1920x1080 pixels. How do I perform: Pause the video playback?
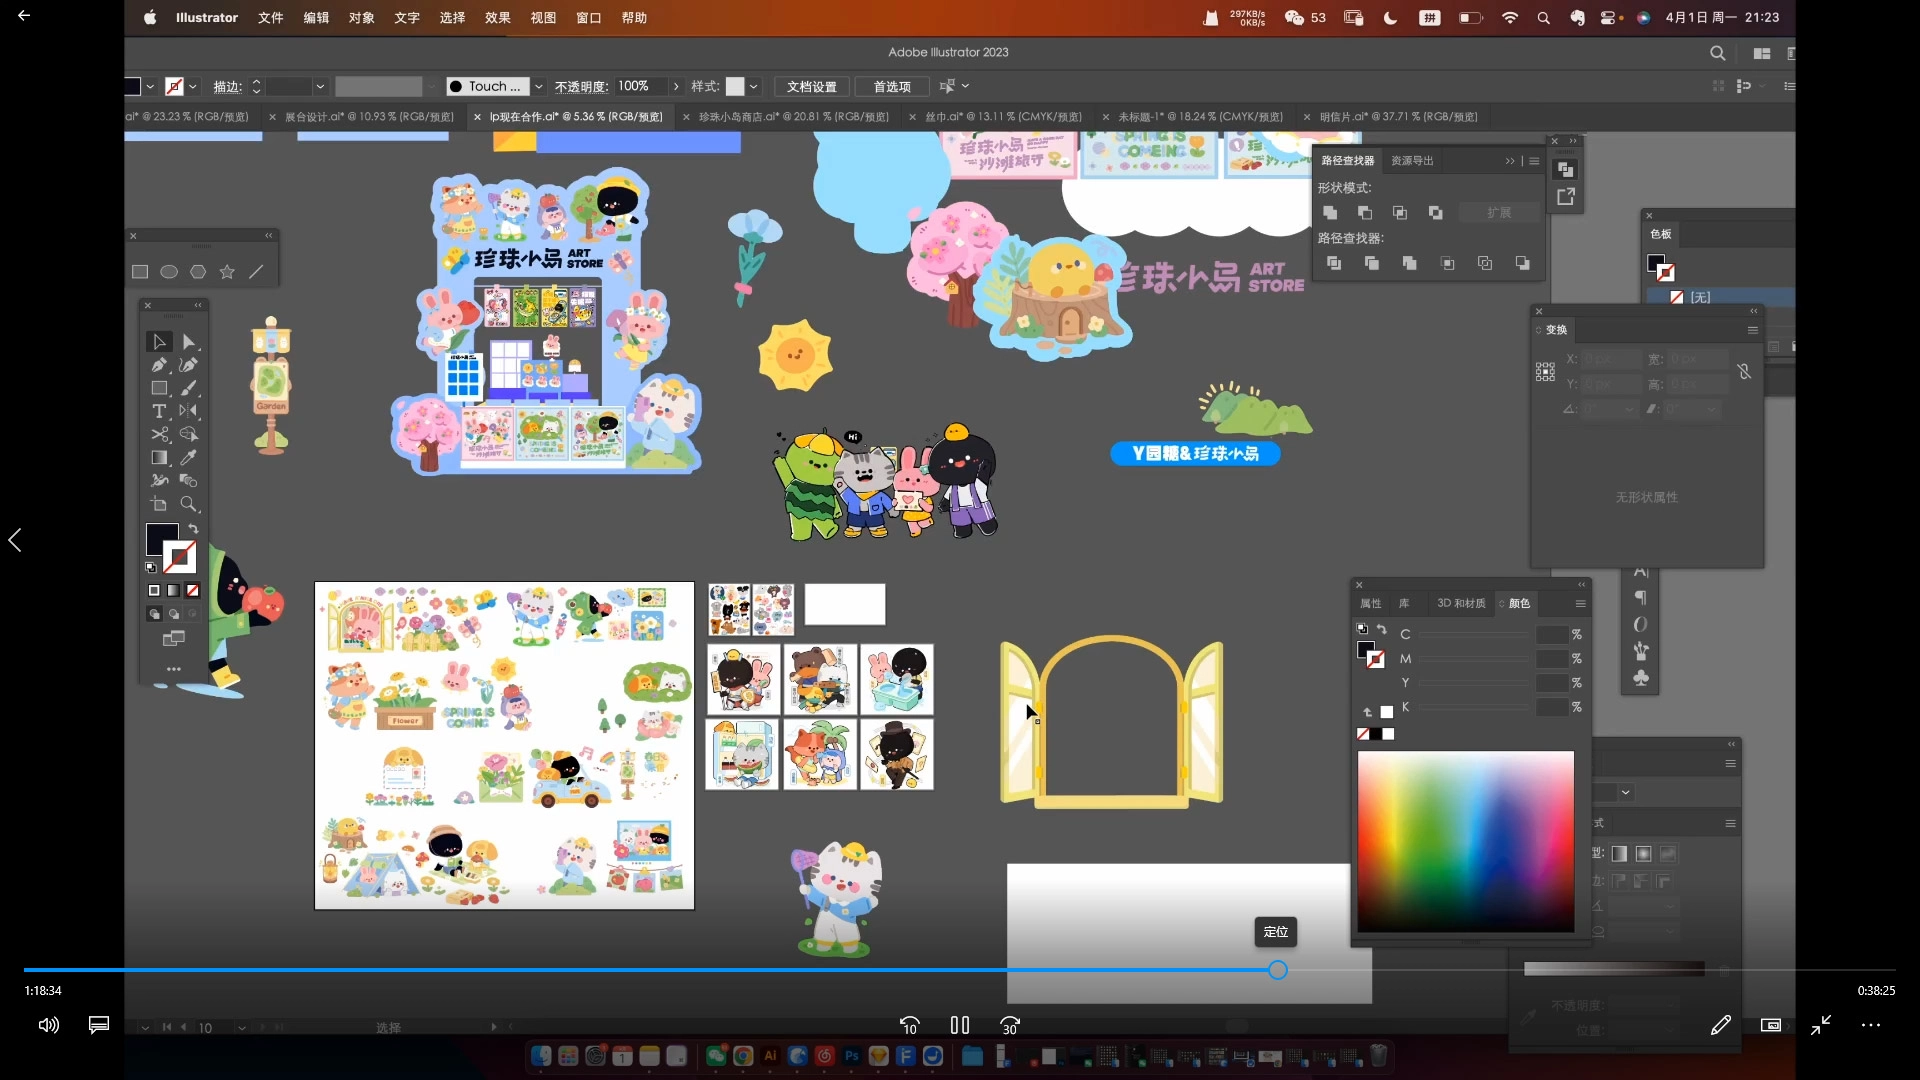pyautogui.click(x=959, y=1025)
